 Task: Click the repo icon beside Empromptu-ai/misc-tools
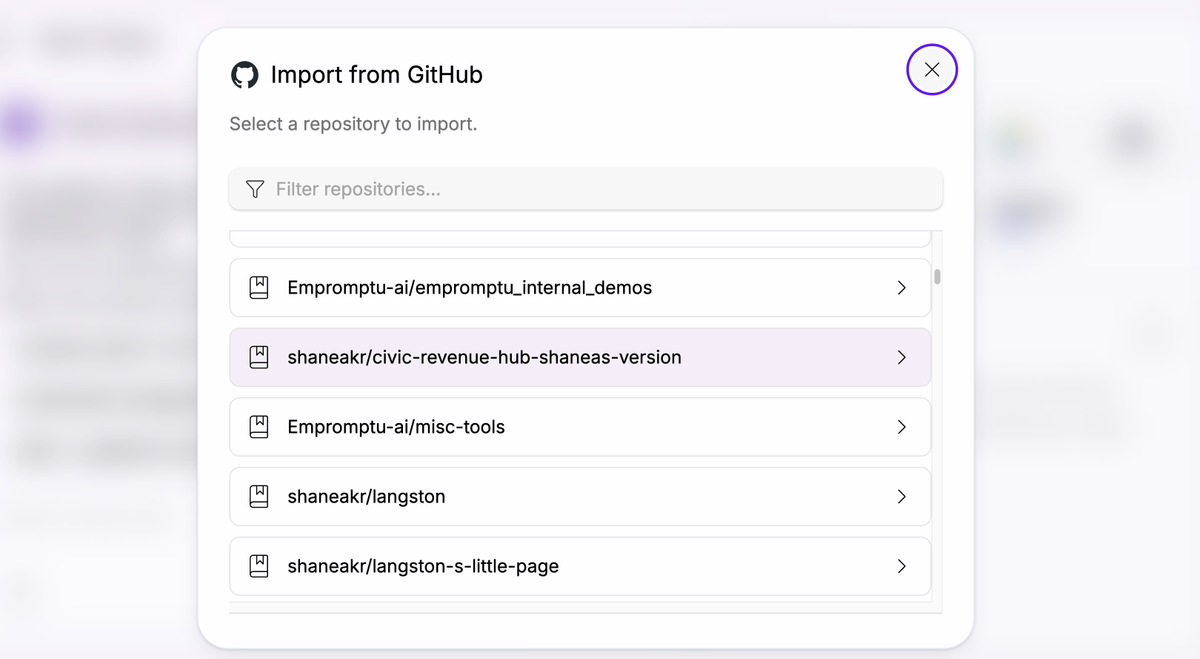[259, 427]
